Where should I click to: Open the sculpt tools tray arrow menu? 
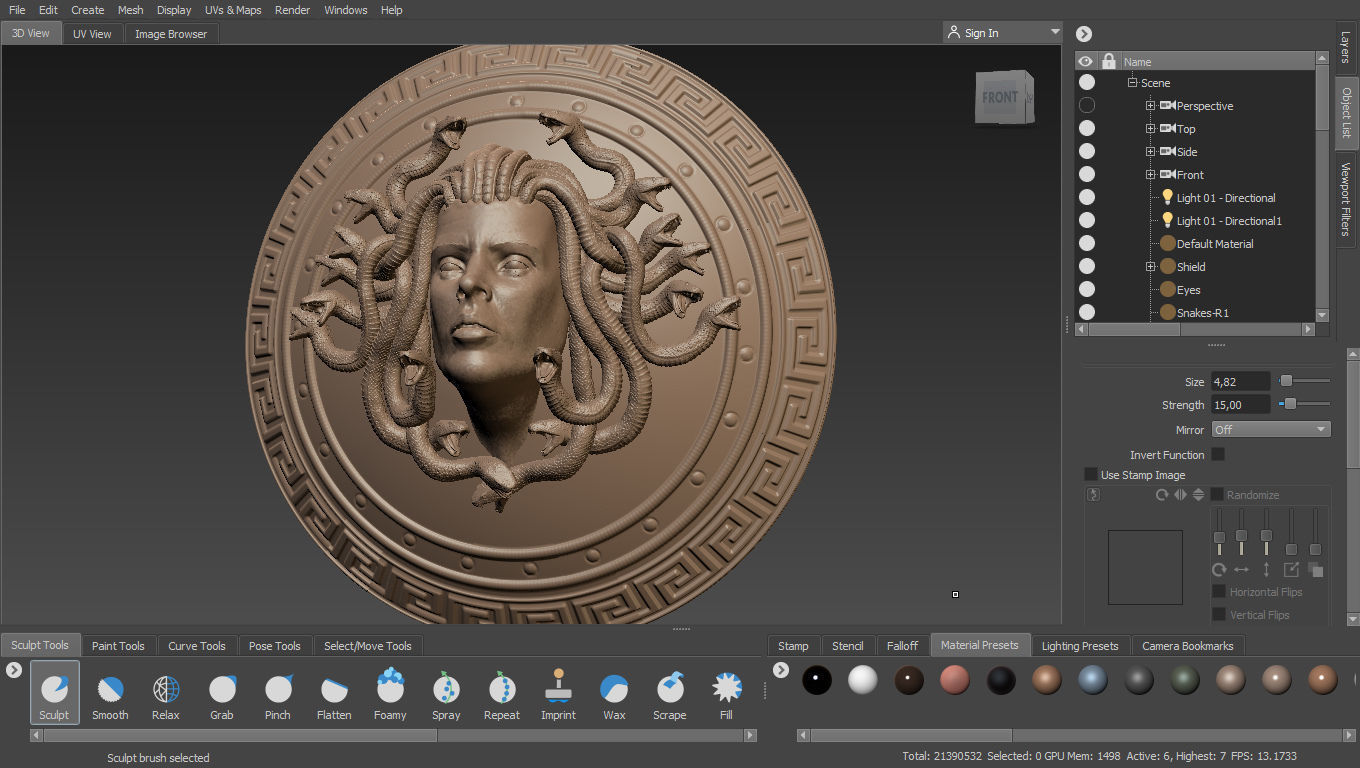[x=14, y=670]
